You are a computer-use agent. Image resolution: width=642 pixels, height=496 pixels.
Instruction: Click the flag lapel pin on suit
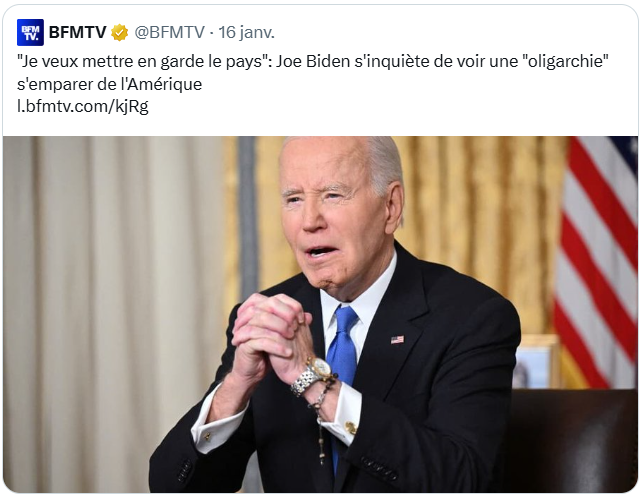click(397, 340)
